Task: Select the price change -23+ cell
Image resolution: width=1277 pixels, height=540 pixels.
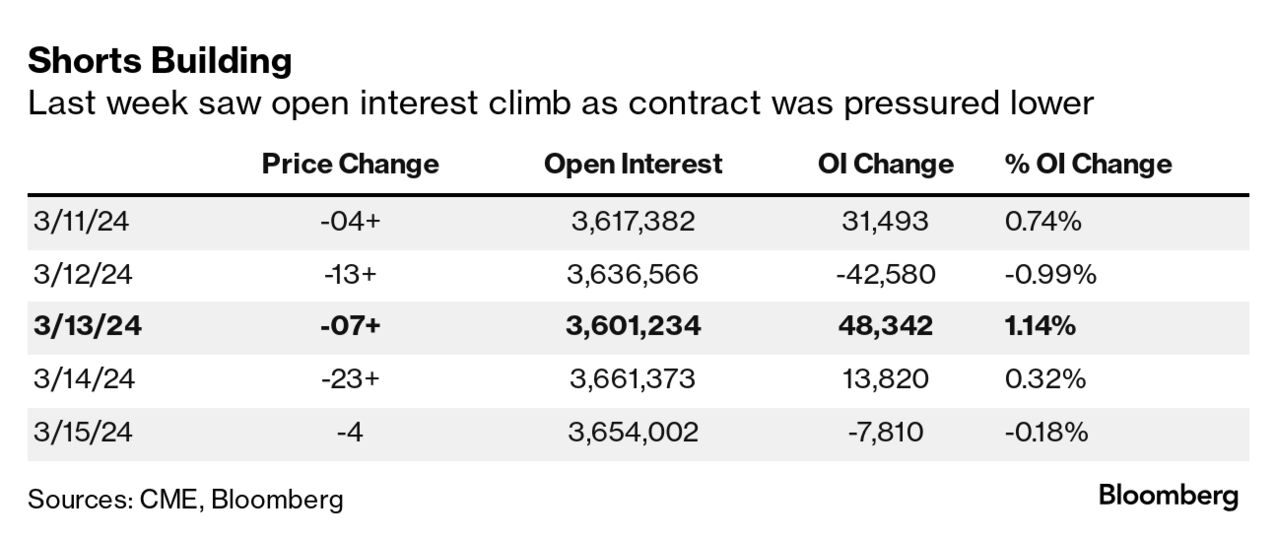Action: pos(350,380)
